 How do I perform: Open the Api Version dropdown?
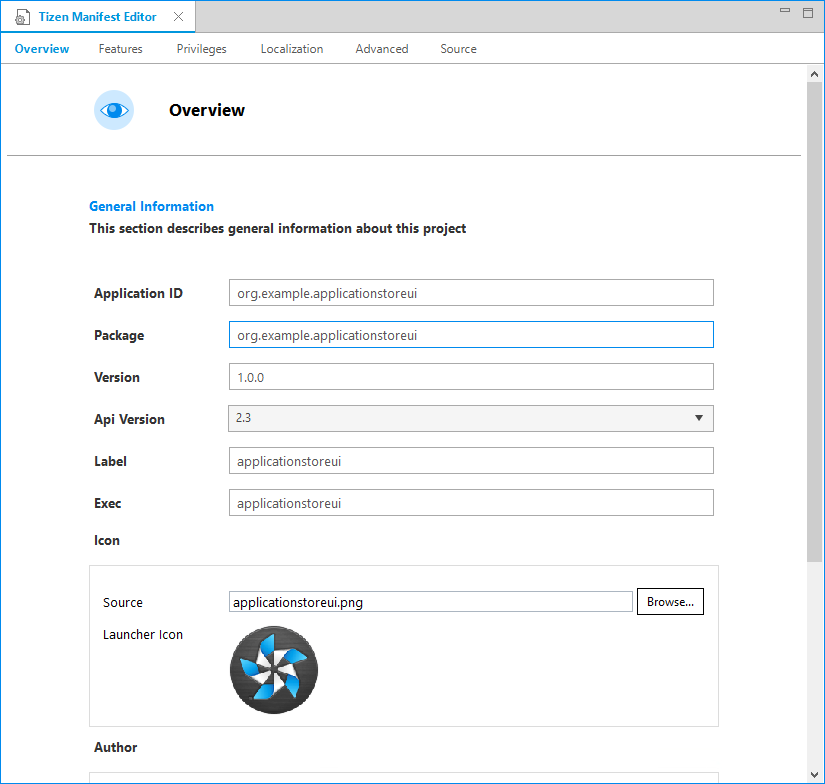(470, 418)
